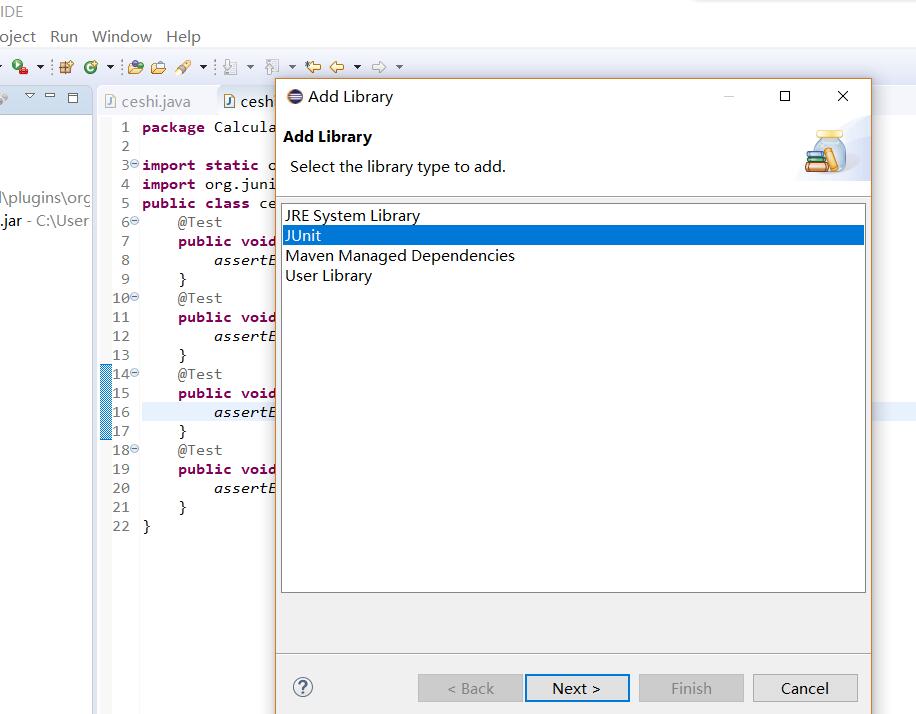Image resolution: width=916 pixels, height=714 pixels.
Task: Click the Open Task folder icon
Action: click(x=158, y=67)
